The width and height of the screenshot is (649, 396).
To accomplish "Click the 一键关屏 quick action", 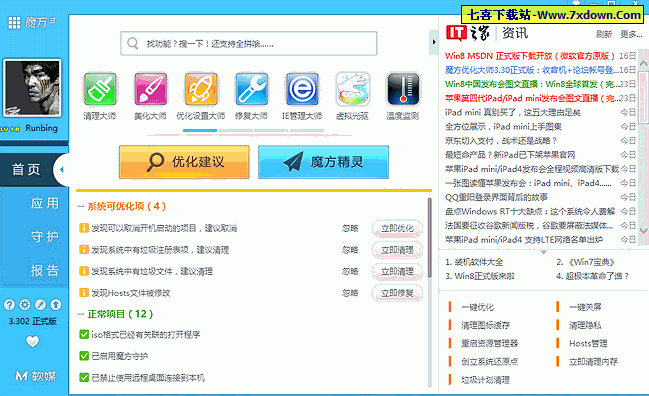I will pos(585,307).
